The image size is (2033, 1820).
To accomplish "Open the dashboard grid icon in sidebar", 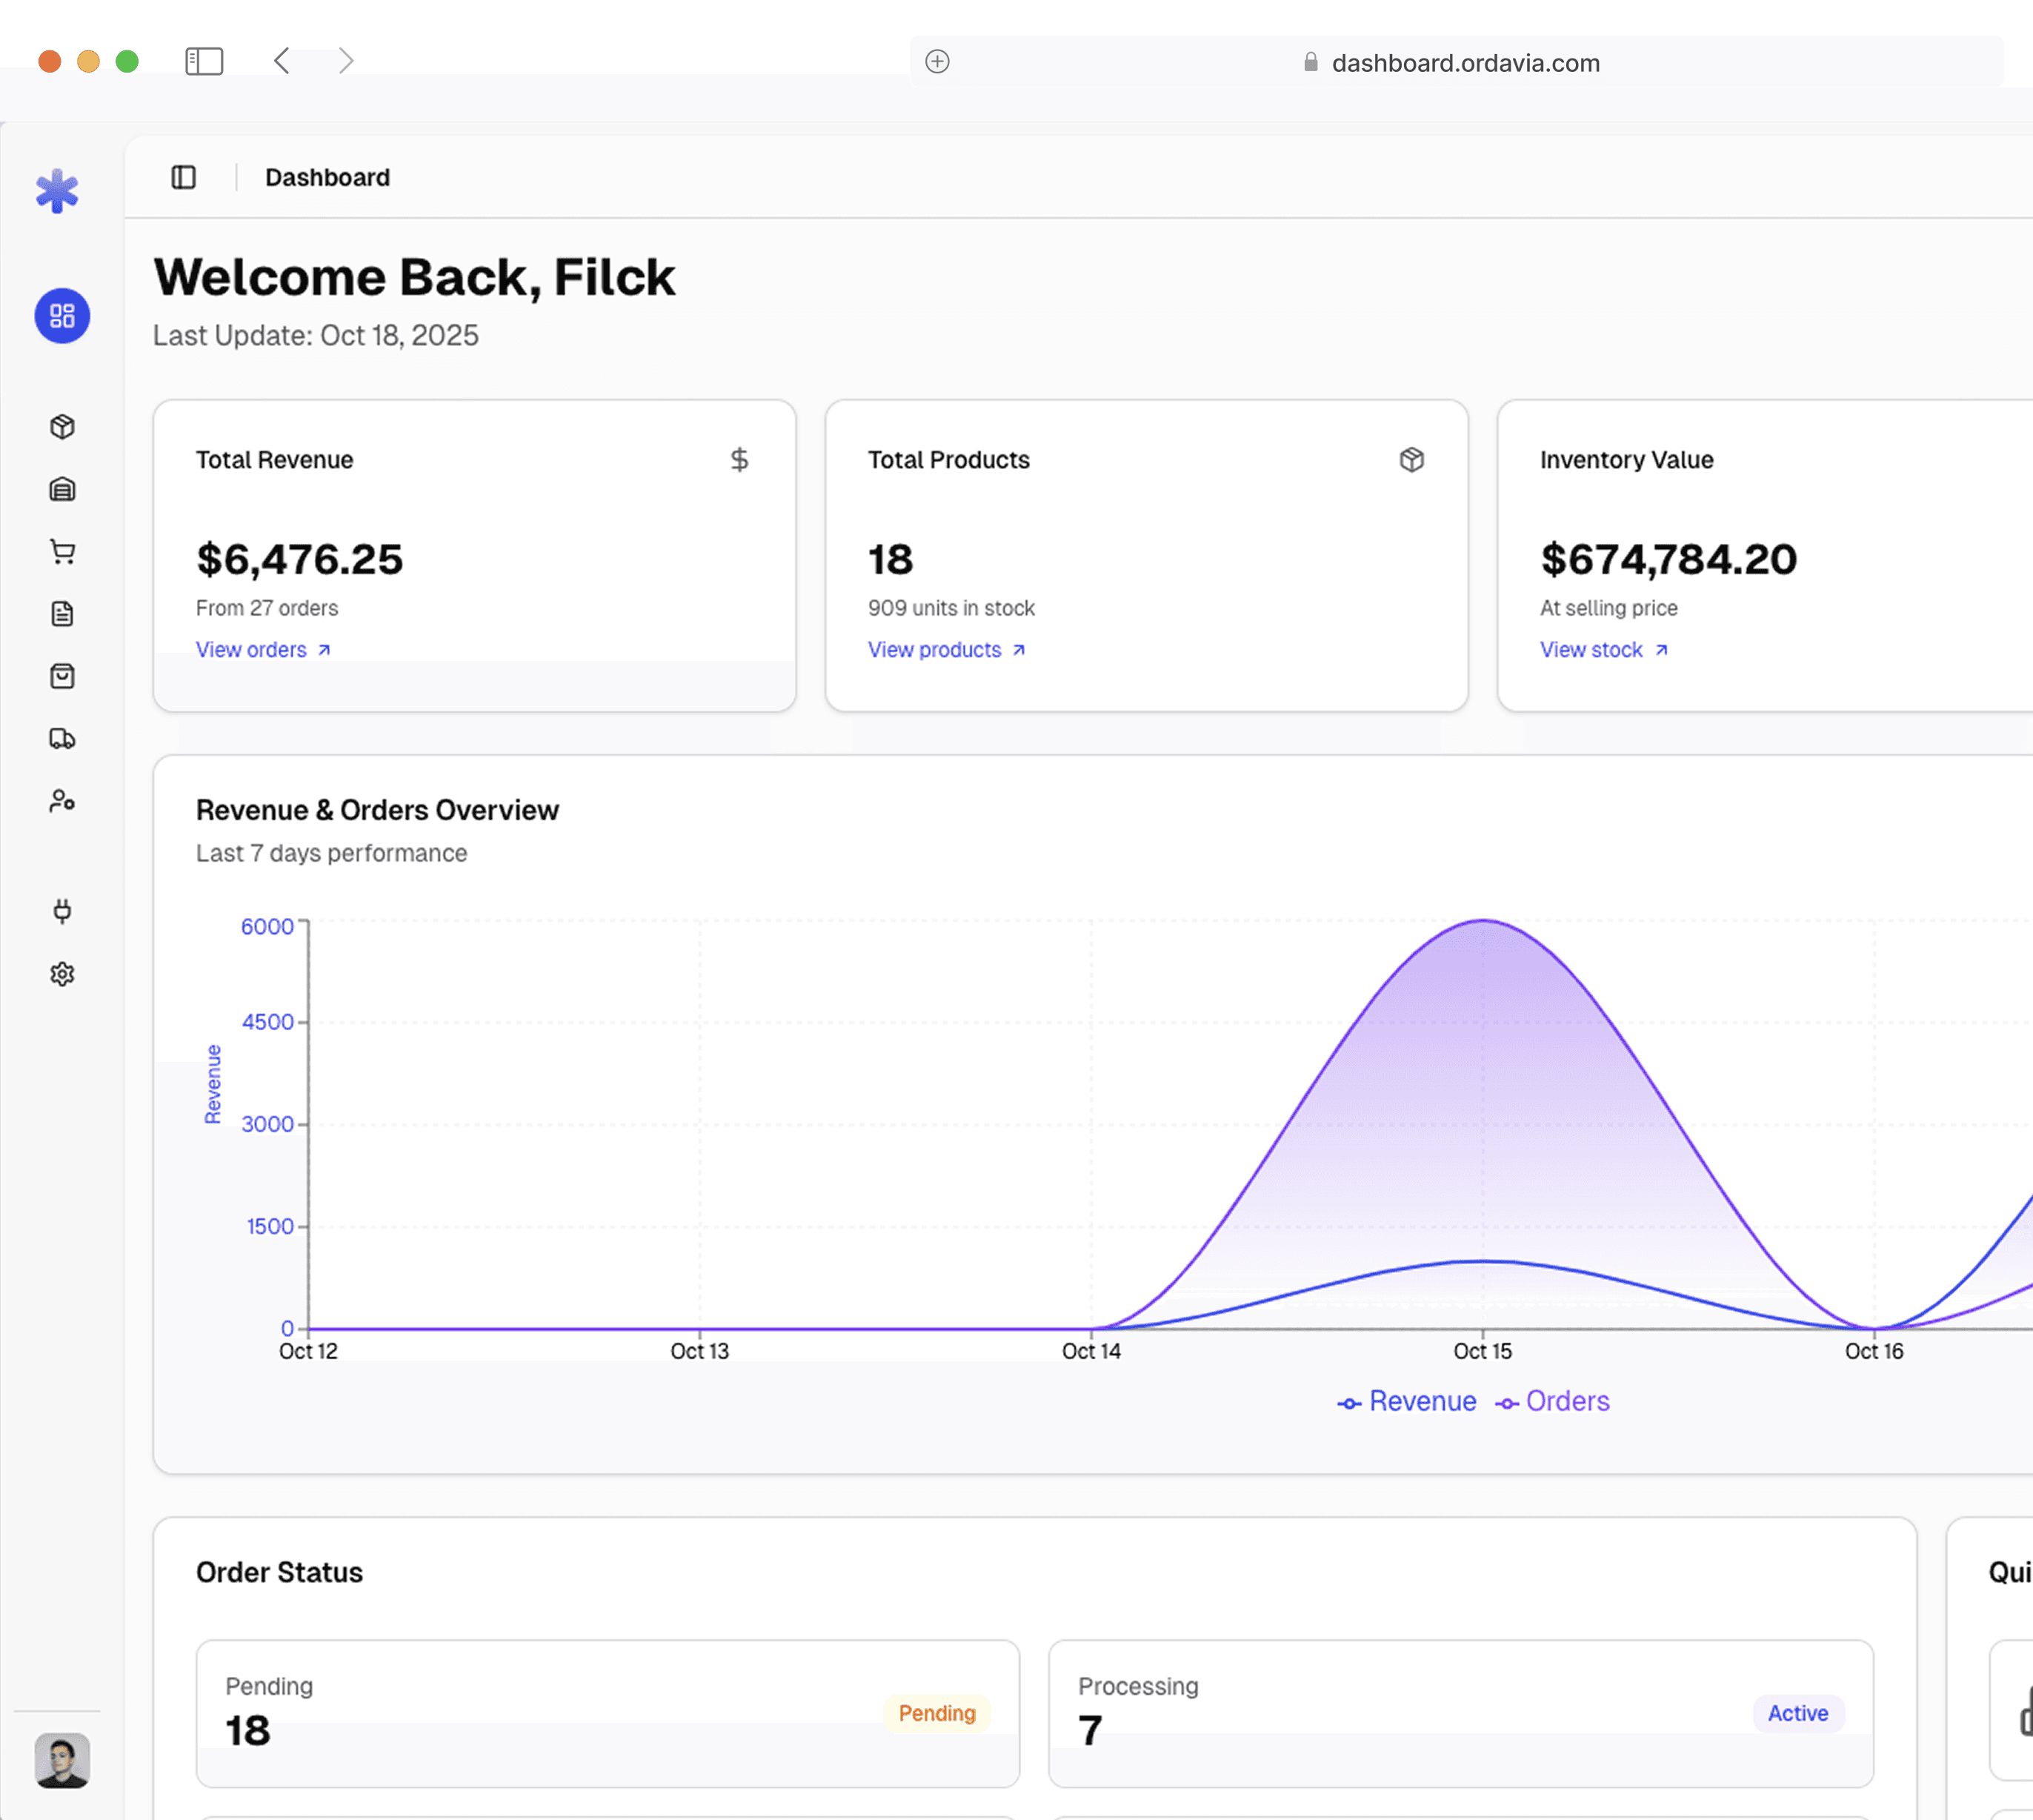I will 62,316.
